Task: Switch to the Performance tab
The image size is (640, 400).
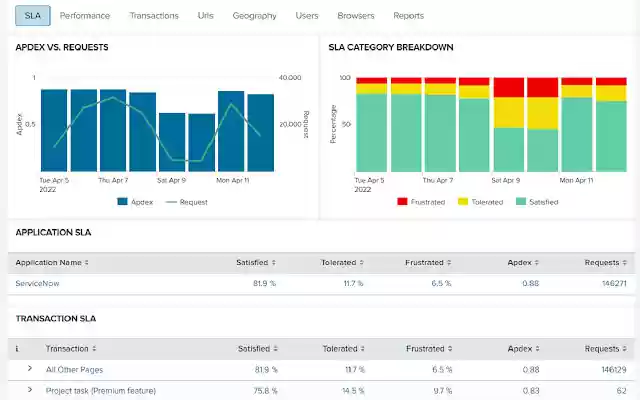Action: (85, 16)
